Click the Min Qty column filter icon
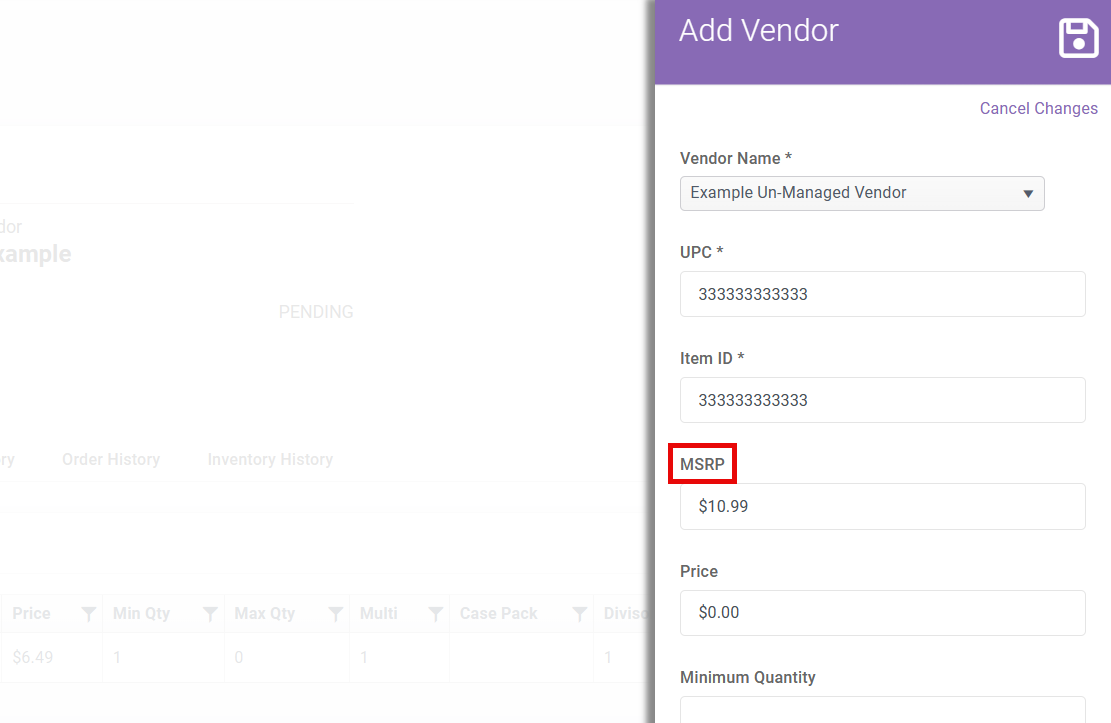This screenshot has width=1111, height=723. pyautogui.click(x=210, y=614)
